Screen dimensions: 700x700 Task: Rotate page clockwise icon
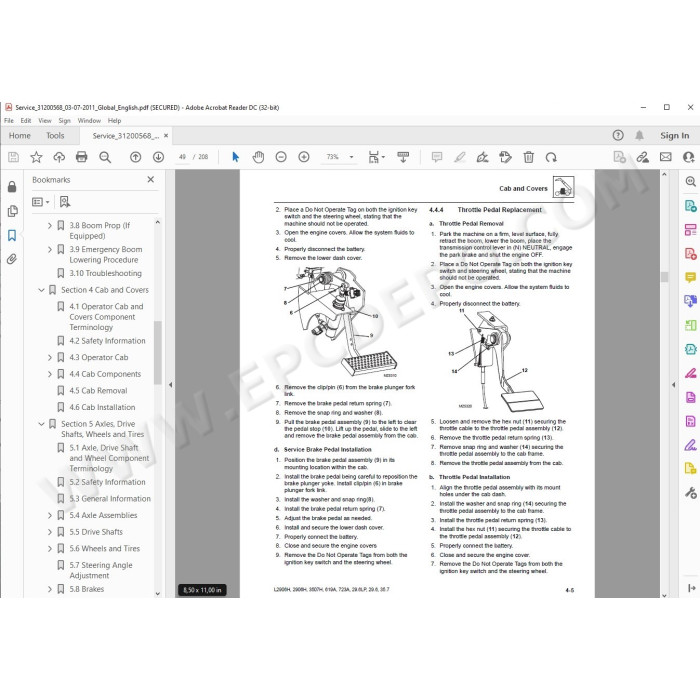coord(551,157)
